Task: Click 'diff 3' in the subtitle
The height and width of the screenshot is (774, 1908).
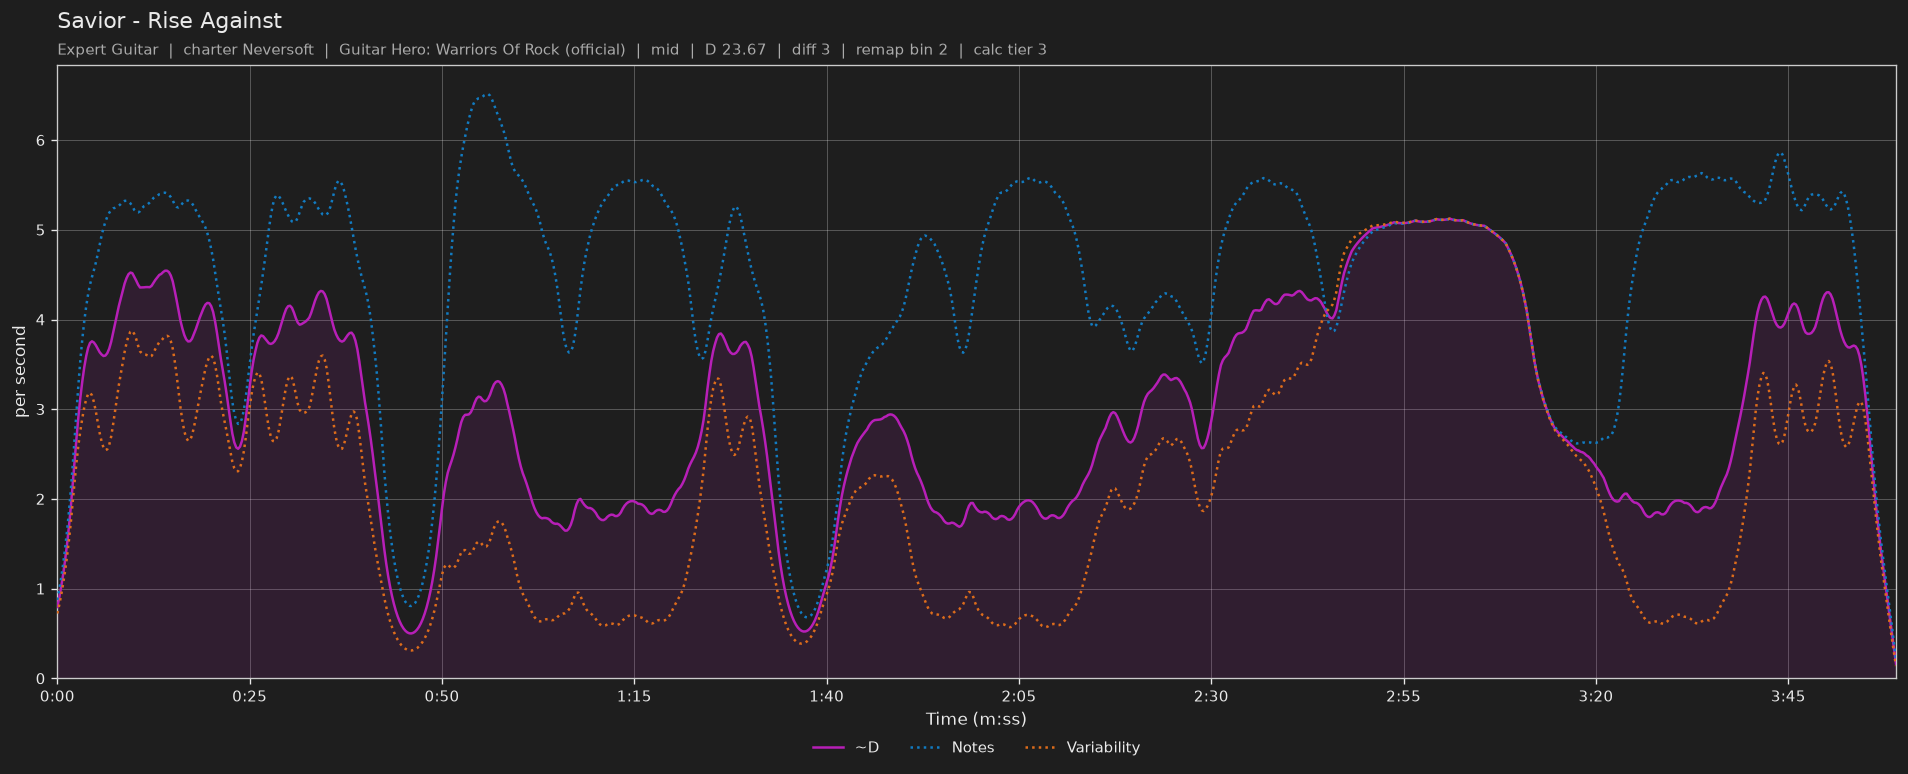Action: tap(811, 50)
